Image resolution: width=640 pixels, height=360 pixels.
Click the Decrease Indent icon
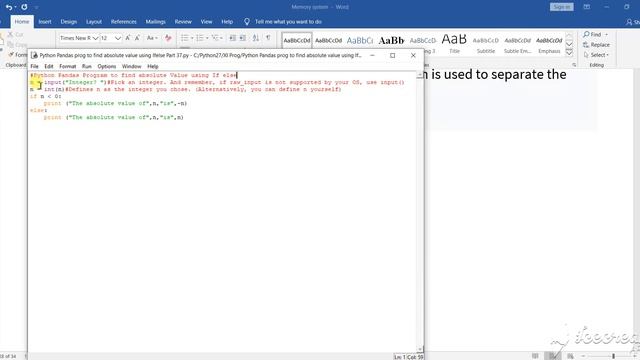click(232, 38)
